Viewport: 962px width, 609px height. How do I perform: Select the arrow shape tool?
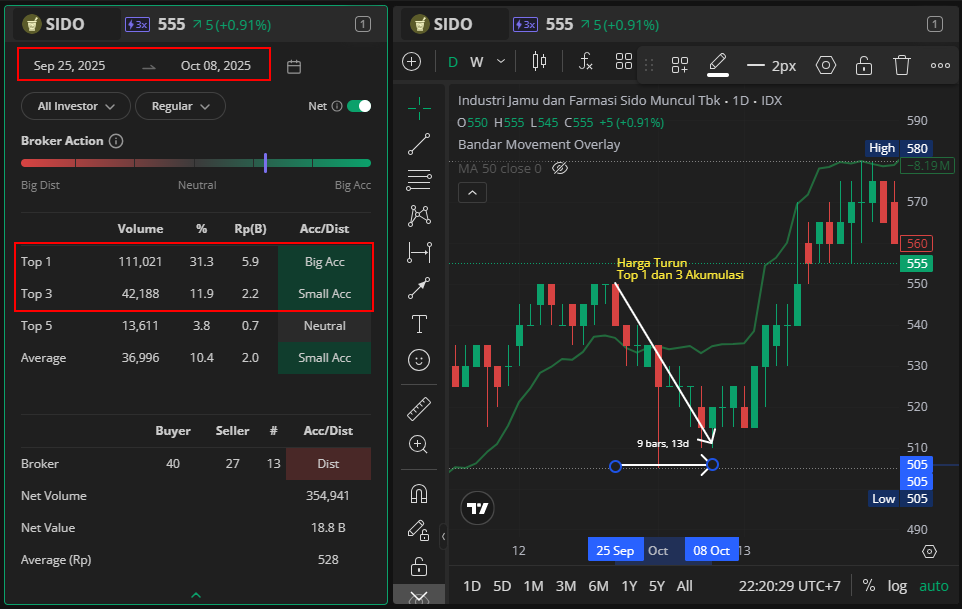[419, 288]
